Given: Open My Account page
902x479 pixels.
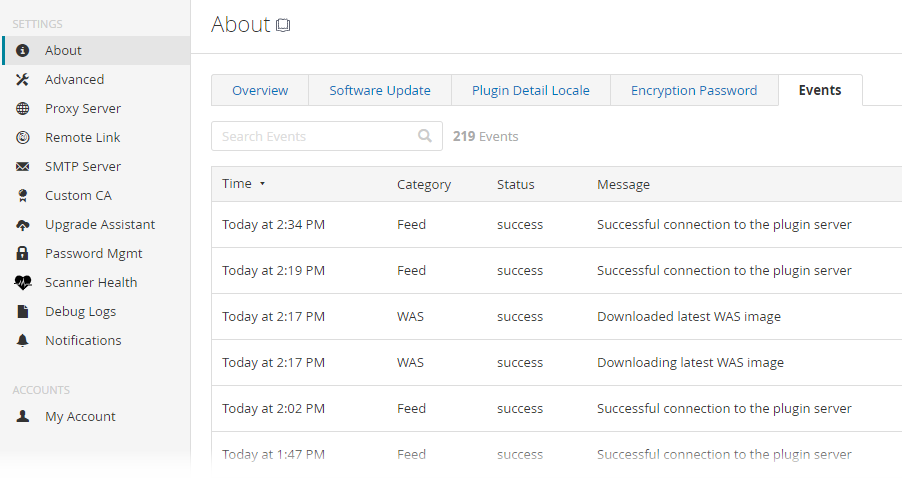Looking at the screenshot, I should 80,417.
